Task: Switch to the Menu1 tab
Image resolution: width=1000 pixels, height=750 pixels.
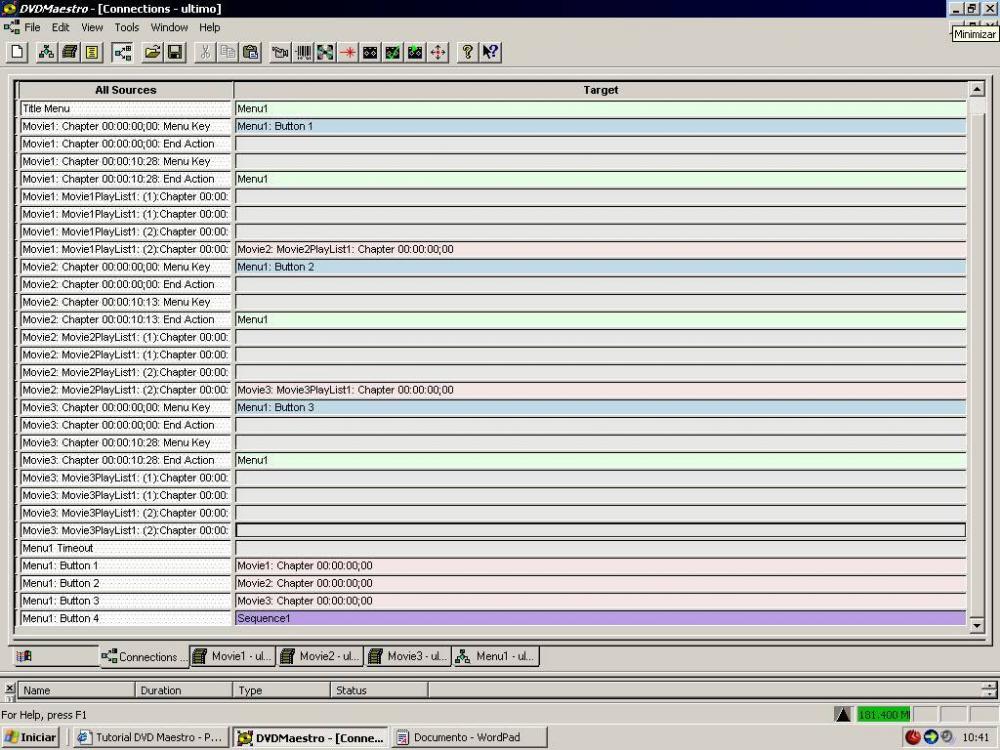Action: 495,657
